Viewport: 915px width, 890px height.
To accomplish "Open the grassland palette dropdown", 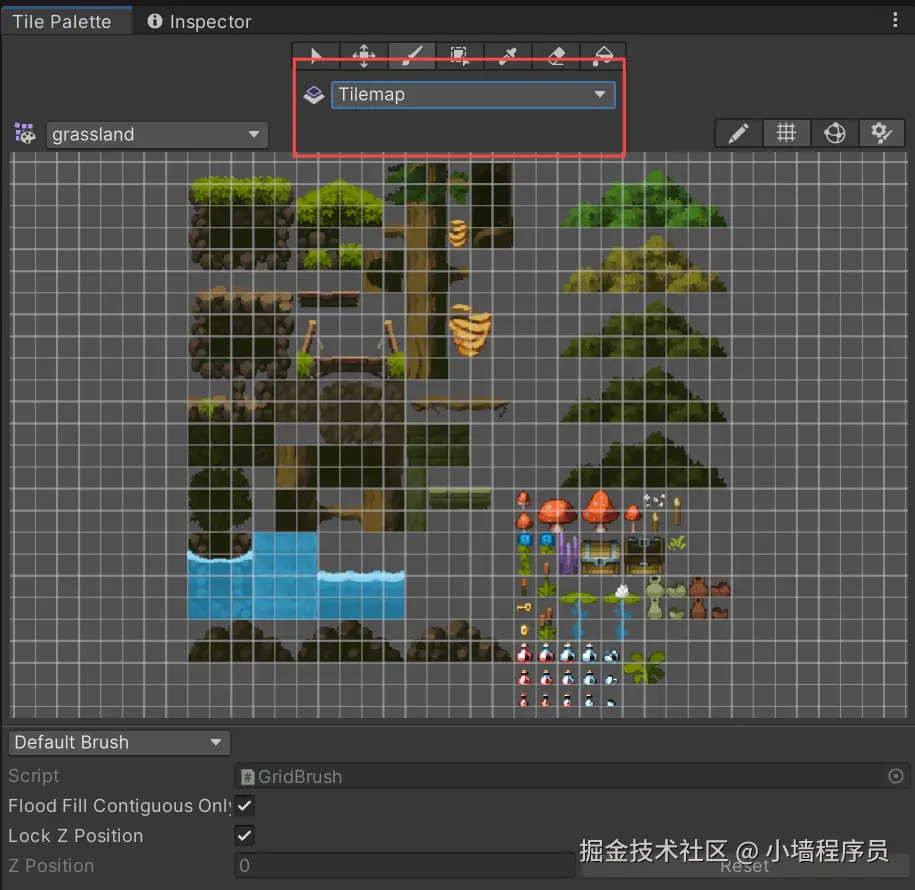I will pos(156,132).
